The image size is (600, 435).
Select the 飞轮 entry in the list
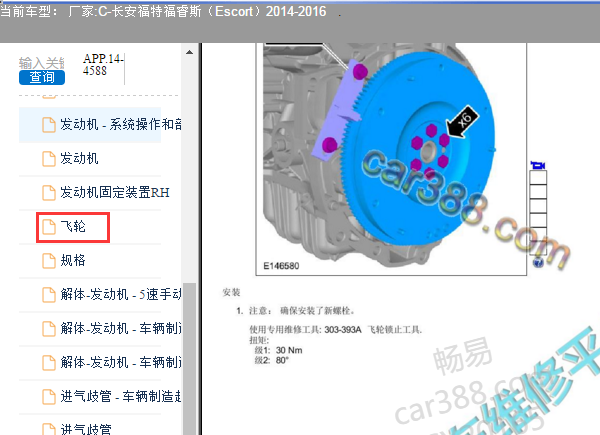click(73, 227)
